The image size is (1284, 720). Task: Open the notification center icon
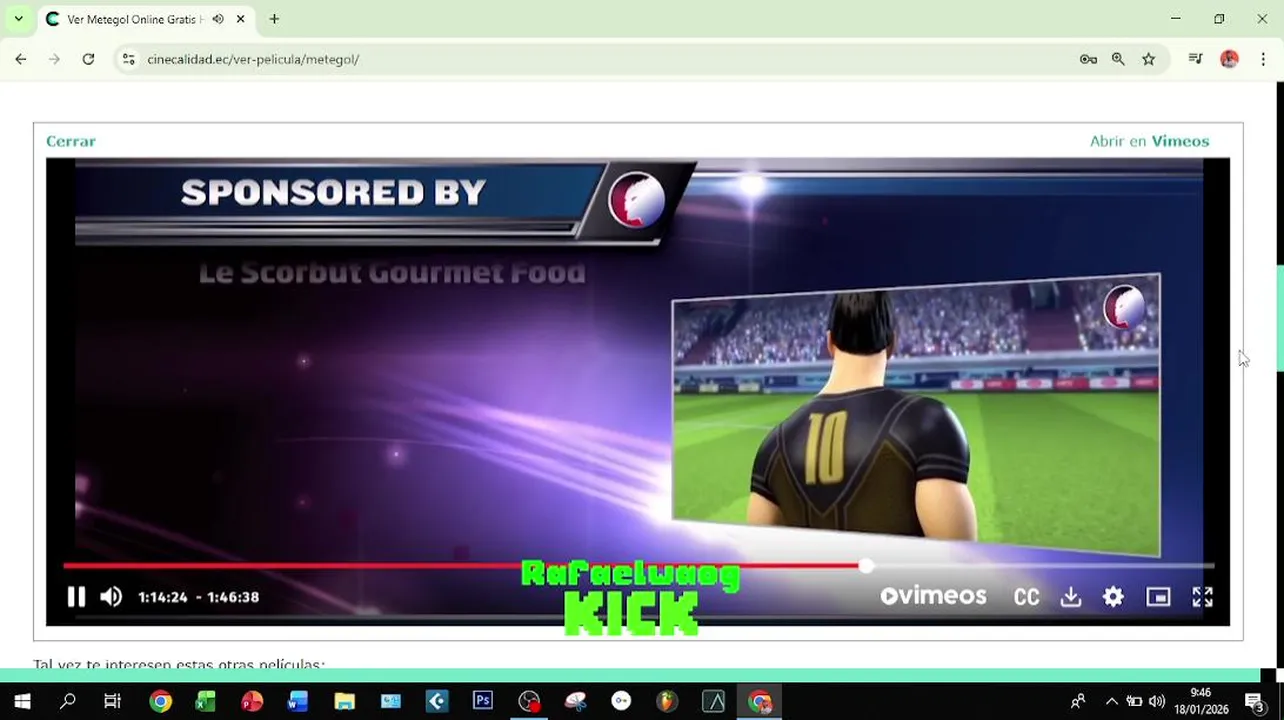(x=1254, y=701)
